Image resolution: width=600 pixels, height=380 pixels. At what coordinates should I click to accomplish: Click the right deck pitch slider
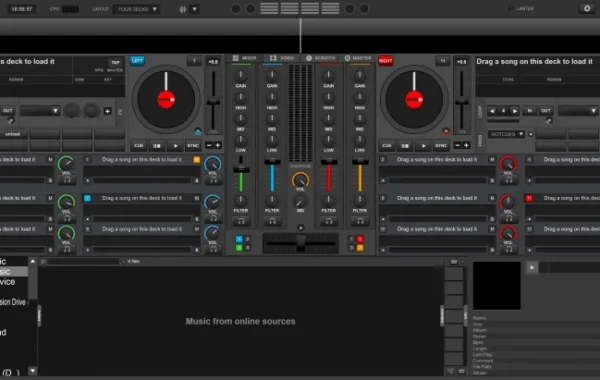pyautogui.click(x=461, y=102)
